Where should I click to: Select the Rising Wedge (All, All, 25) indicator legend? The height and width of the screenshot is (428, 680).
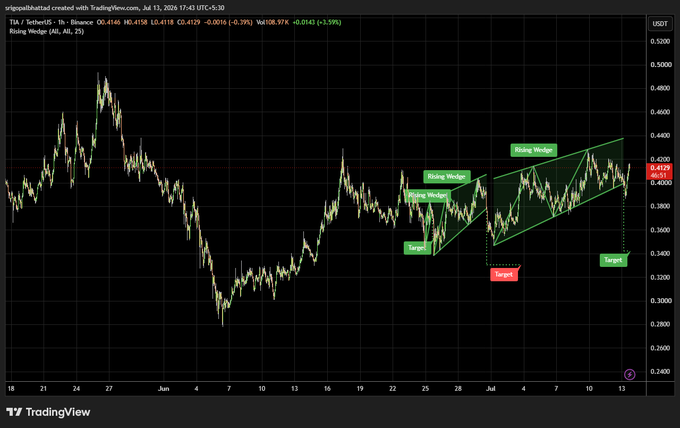coord(46,31)
